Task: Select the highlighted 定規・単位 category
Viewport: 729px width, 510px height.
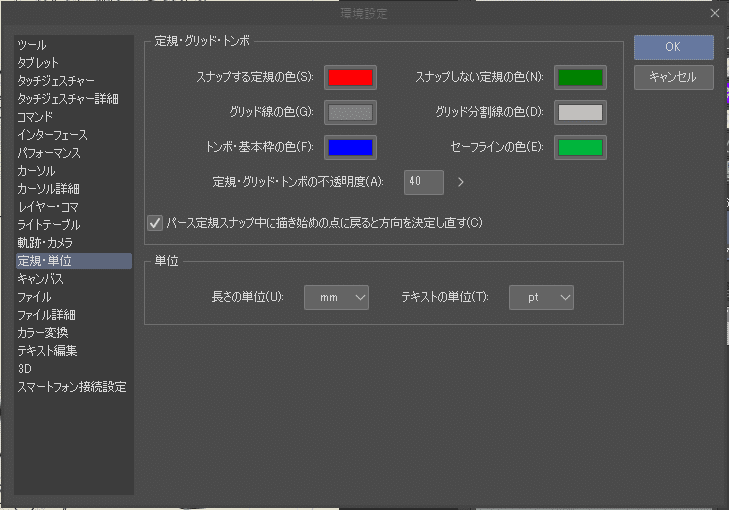Action: coord(74,261)
